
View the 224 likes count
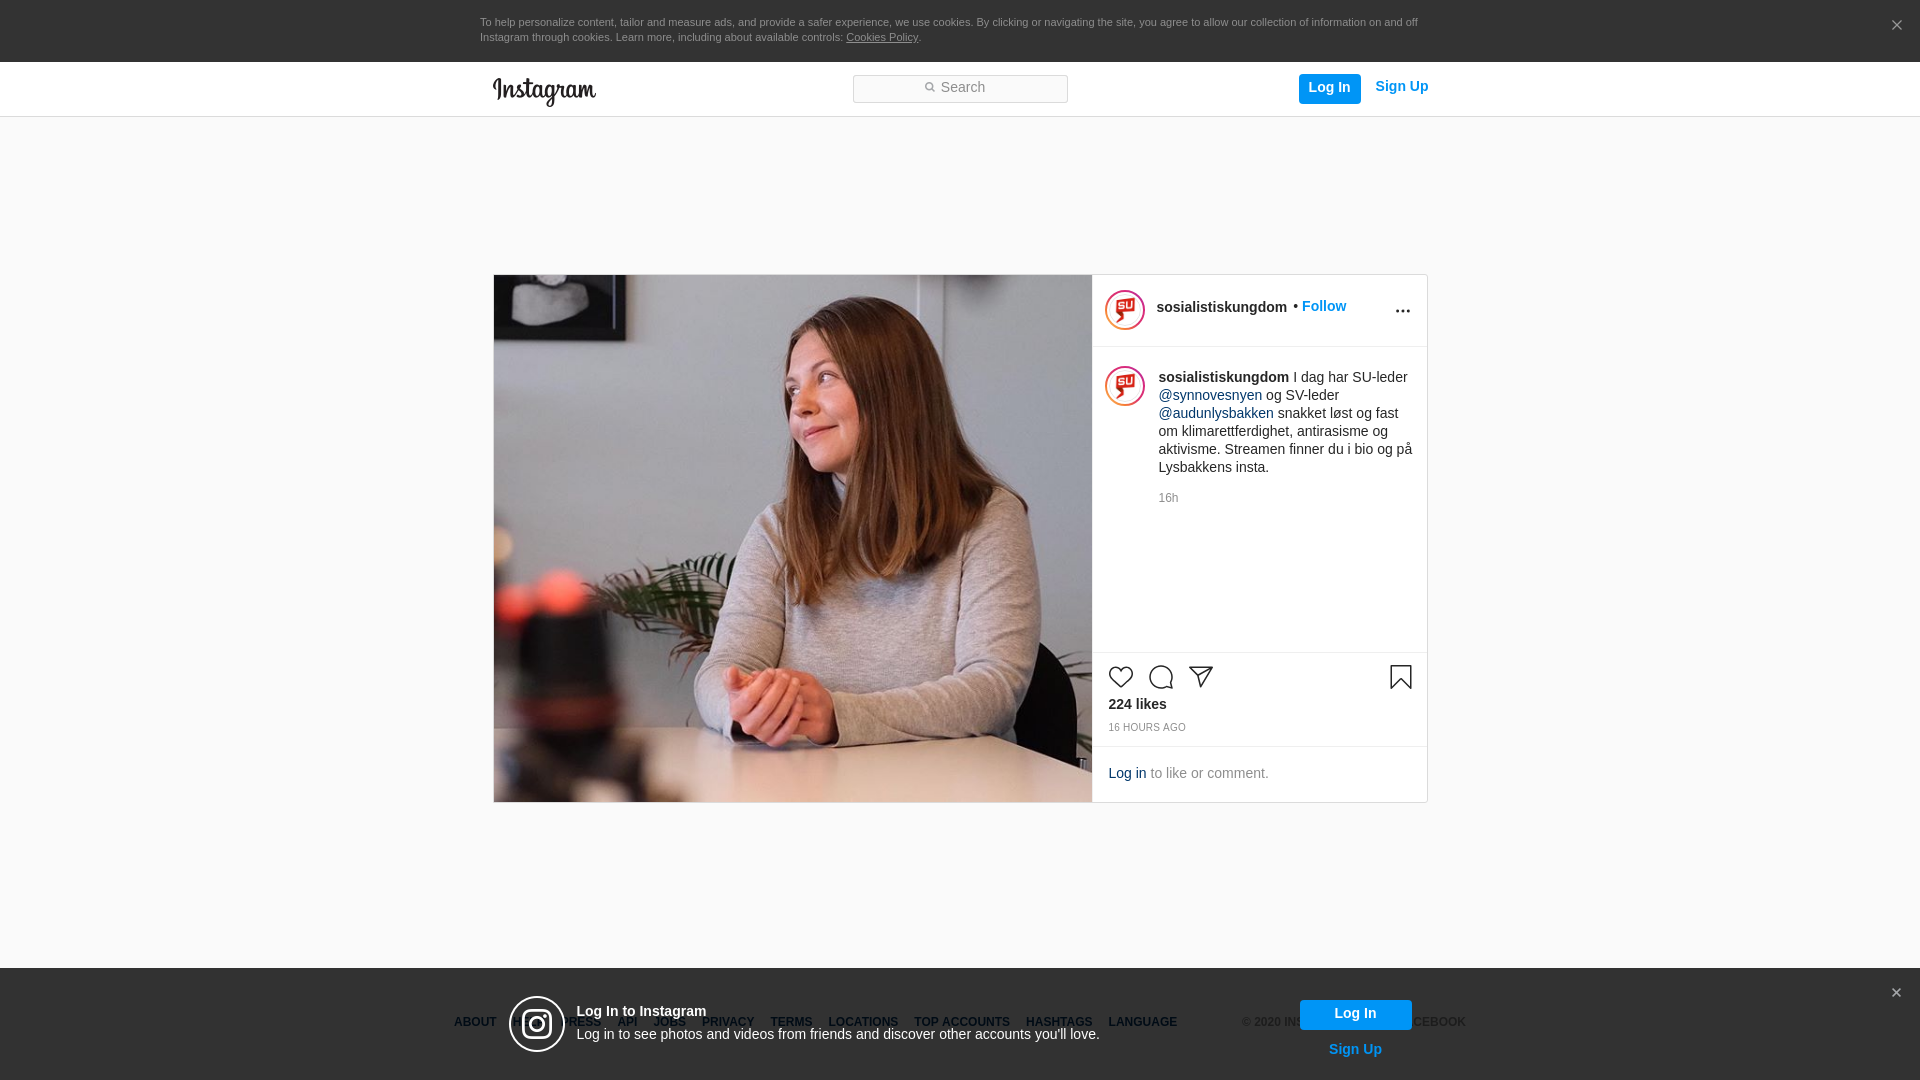tap(1137, 704)
